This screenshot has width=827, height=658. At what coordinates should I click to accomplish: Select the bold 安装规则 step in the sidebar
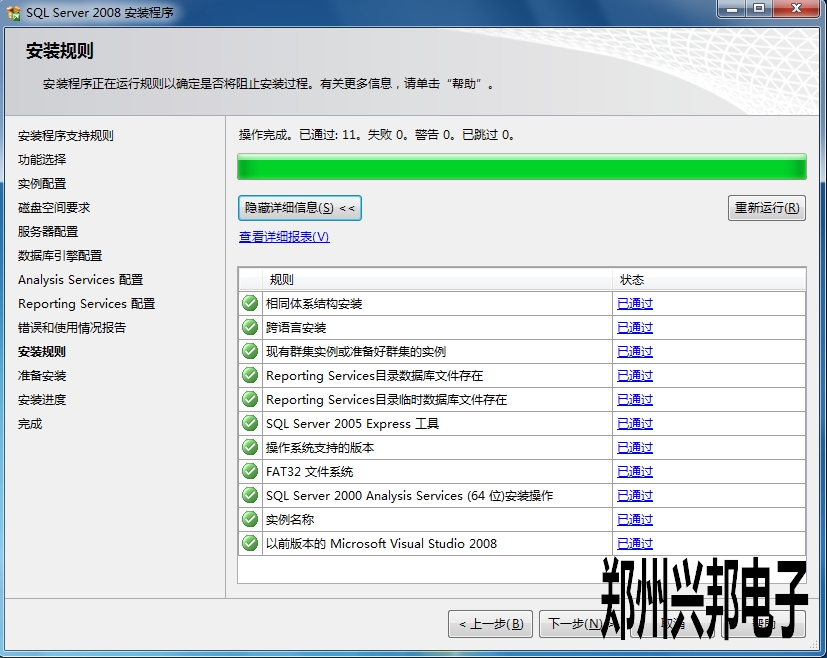click(42, 352)
